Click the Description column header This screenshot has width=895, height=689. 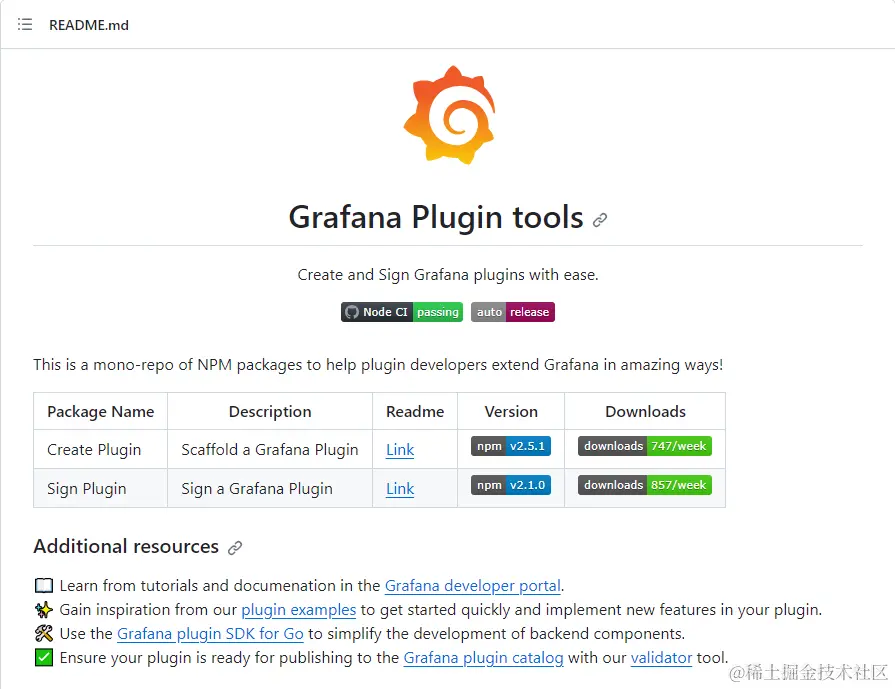pyautogui.click(x=270, y=412)
